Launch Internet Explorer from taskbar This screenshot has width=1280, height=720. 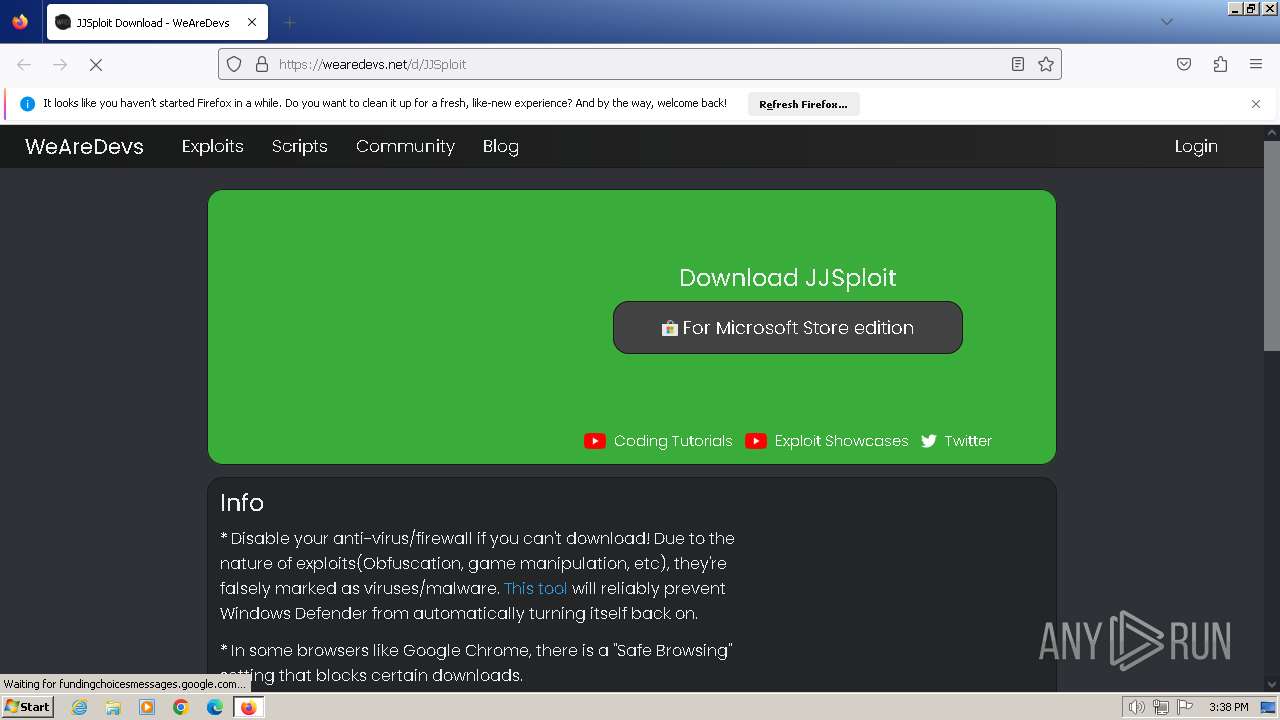[x=79, y=707]
